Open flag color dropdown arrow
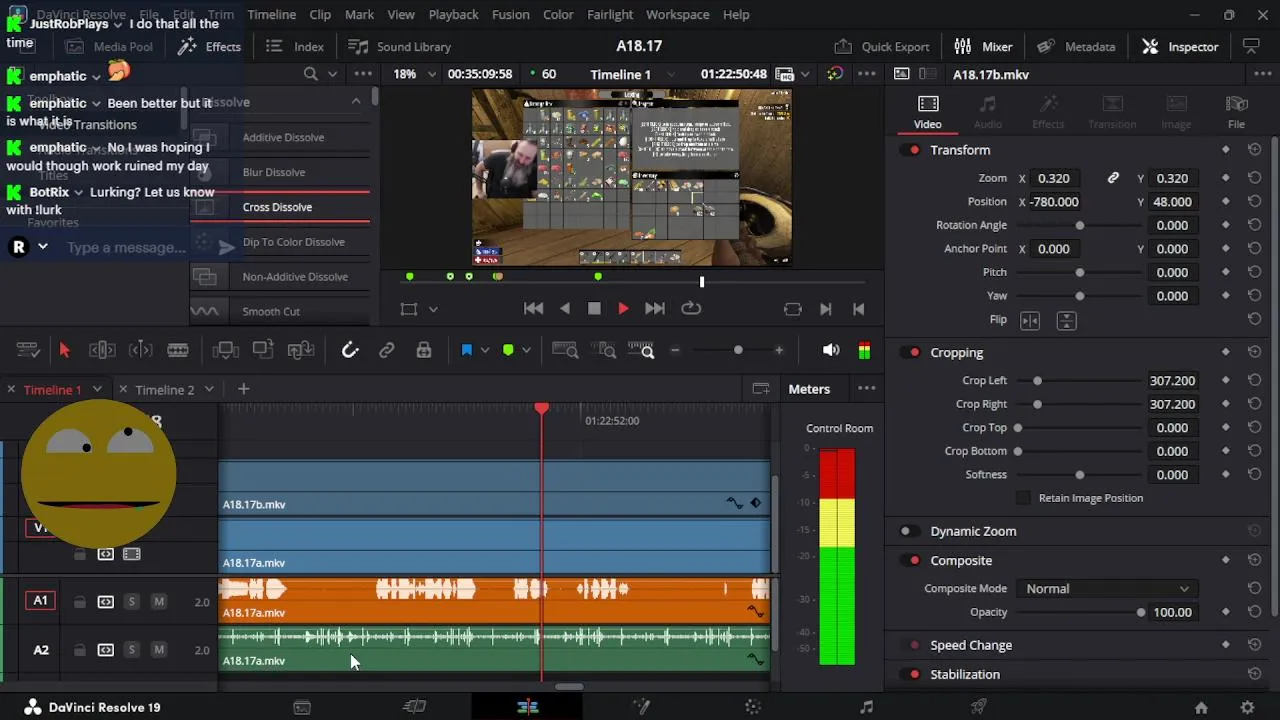This screenshot has height=720, width=1280. (485, 350)
